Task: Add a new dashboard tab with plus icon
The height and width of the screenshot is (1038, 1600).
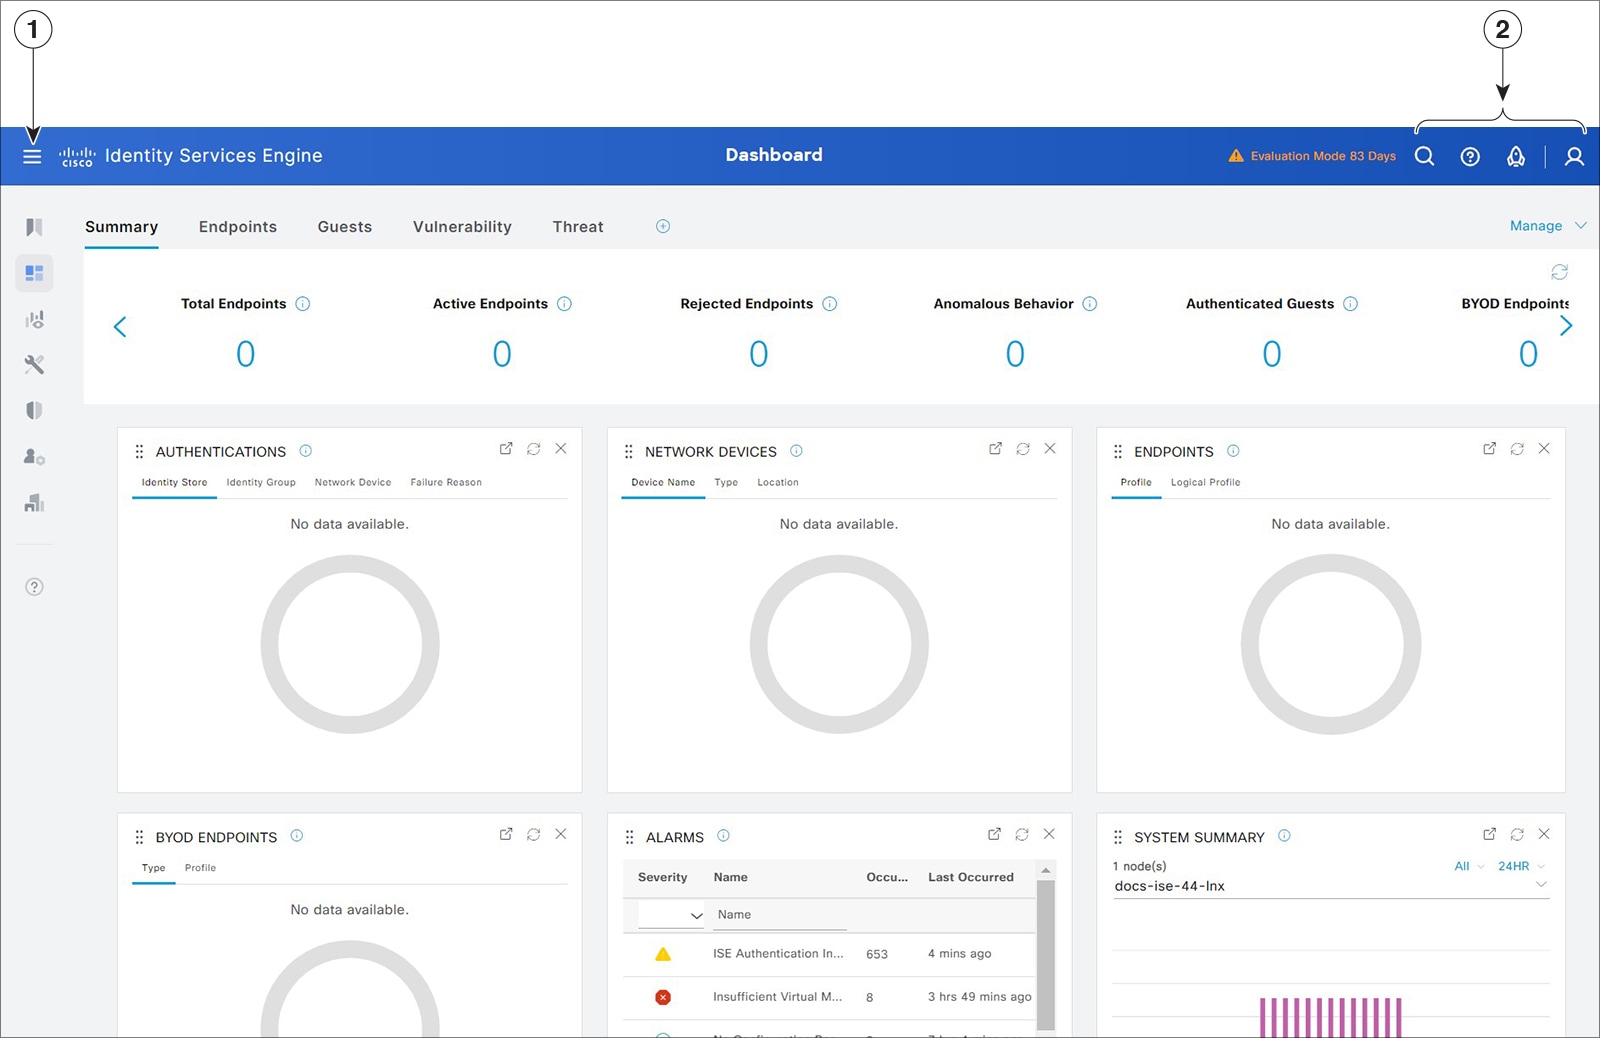Action: coord(663,226)
